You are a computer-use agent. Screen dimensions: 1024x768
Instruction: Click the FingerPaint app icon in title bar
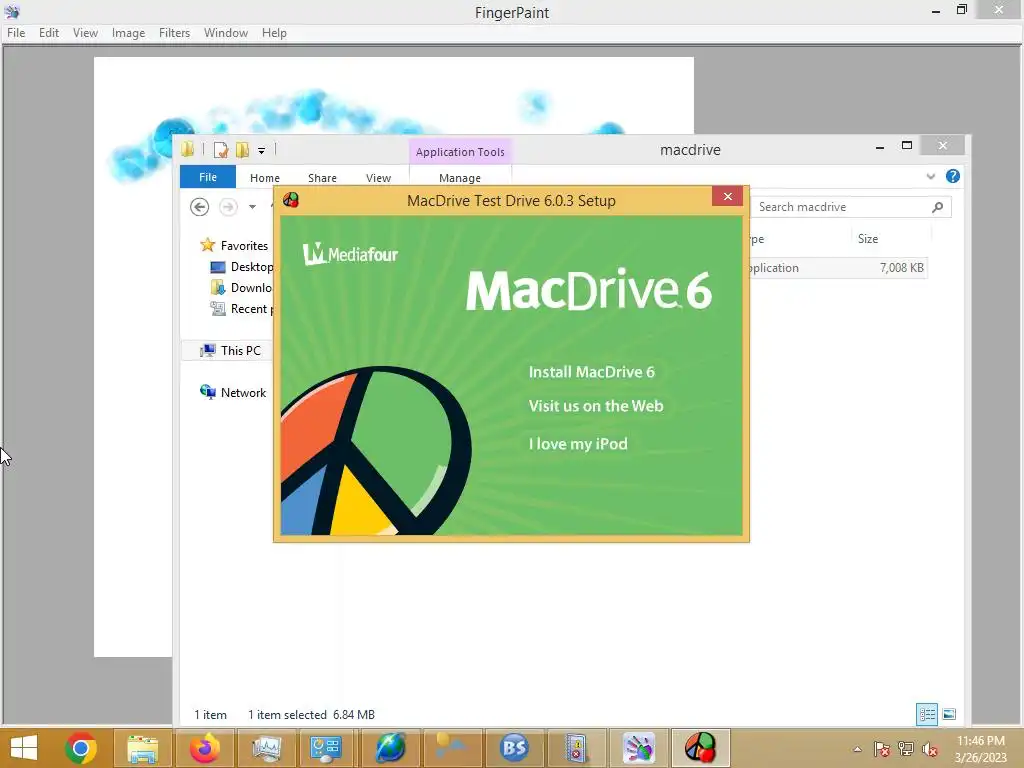[x=12, y=12]
